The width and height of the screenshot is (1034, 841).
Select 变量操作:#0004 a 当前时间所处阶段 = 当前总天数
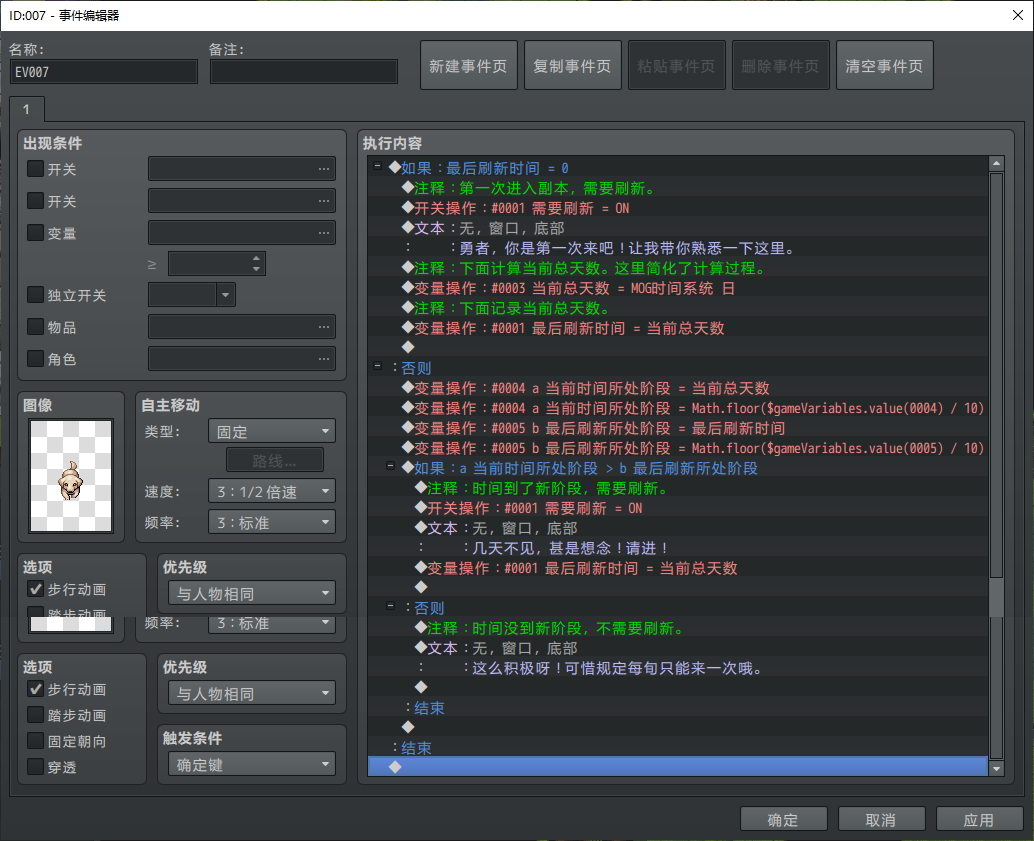(x=678, y=388)
